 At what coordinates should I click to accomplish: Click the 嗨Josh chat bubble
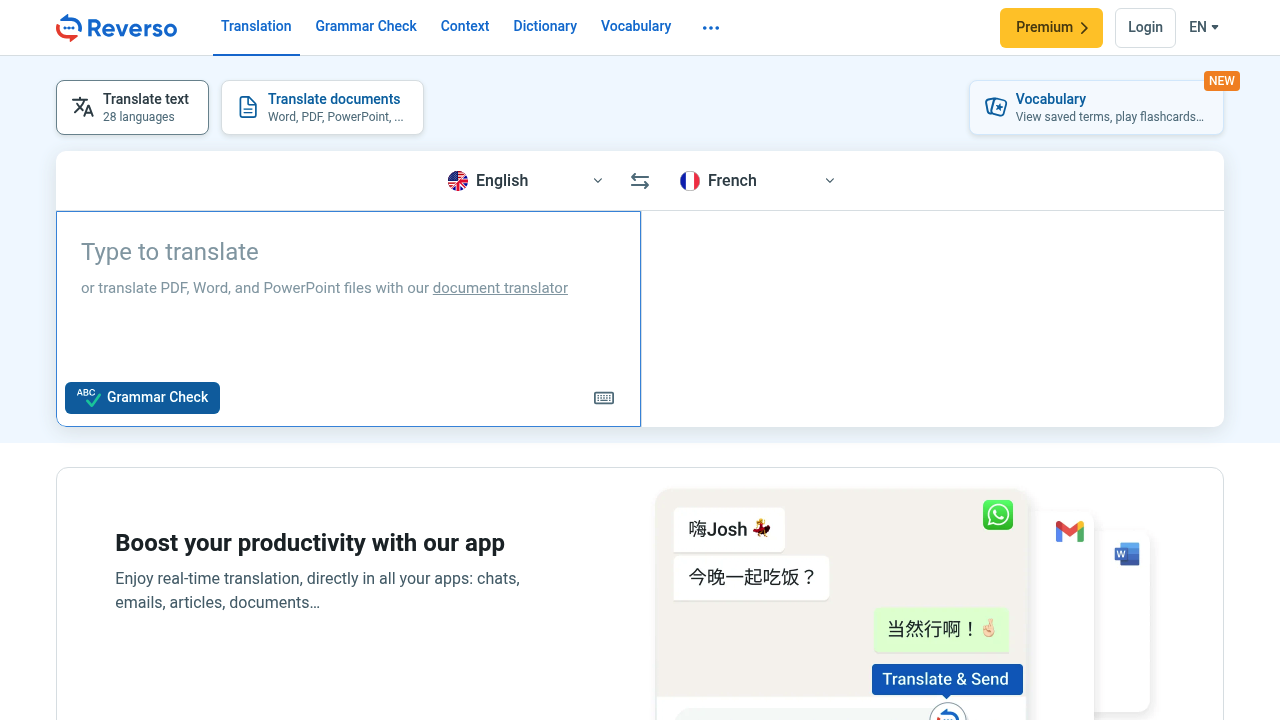pos(729,530)
